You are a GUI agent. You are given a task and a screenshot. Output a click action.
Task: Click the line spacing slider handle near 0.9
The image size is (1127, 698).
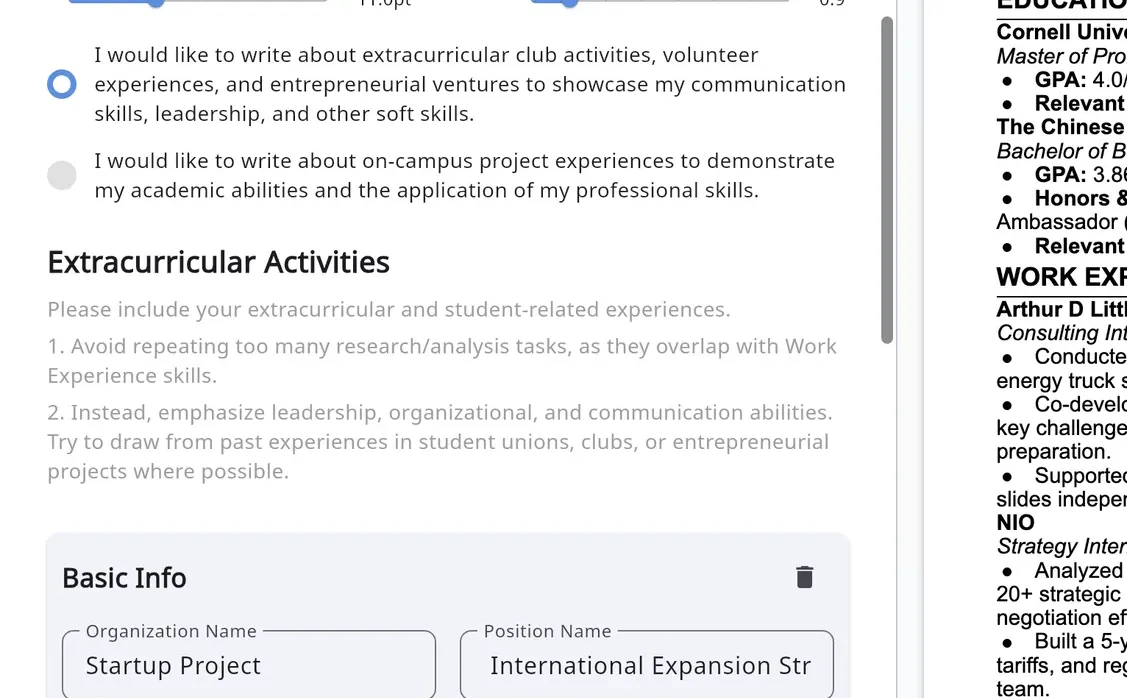pyautogui.click(x=569, y=2)
